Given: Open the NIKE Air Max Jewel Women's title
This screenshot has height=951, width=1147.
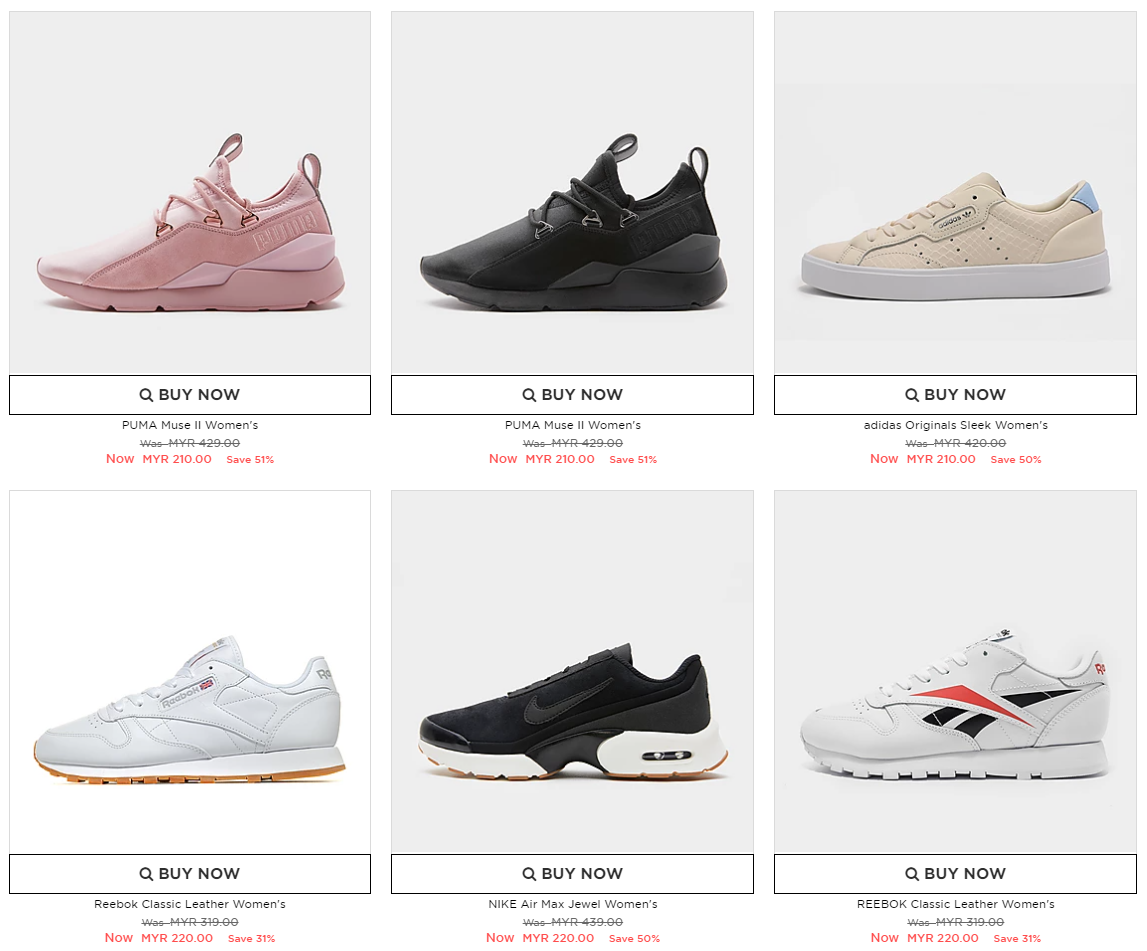Looking at the screenshot, I should 573,904.
